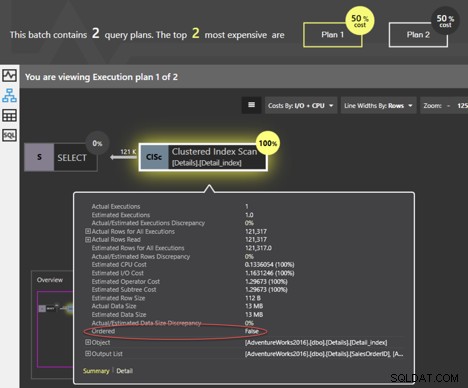Click the Estimated Data Size label

coord(119,314)
